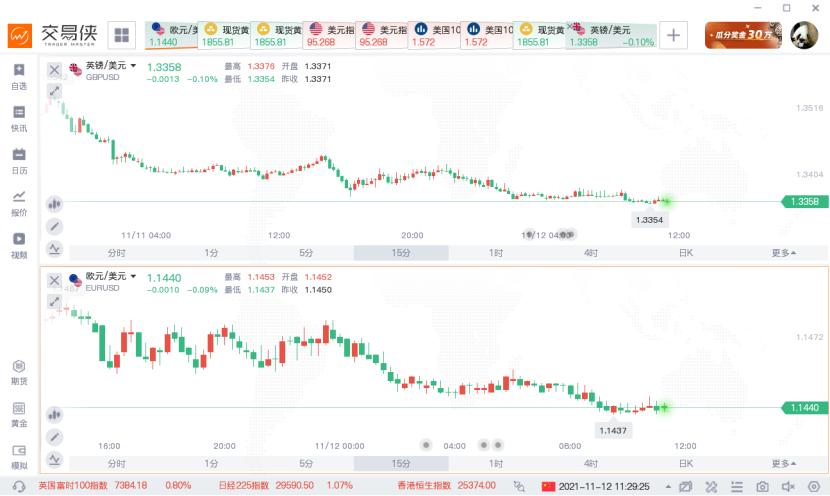Select 4时 on the EURUSD chart
Screen dimensions: 830x496
point(591,464)
